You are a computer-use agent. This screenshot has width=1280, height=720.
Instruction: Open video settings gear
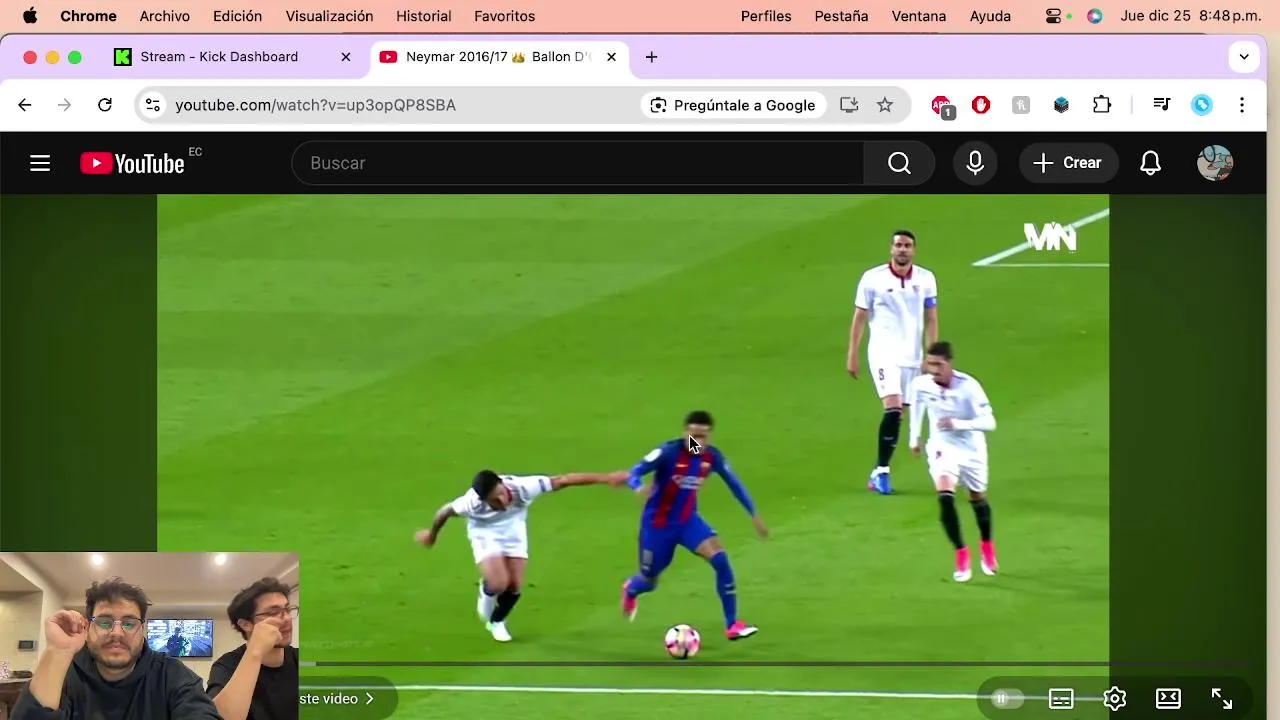click(x=1115, y=699)
